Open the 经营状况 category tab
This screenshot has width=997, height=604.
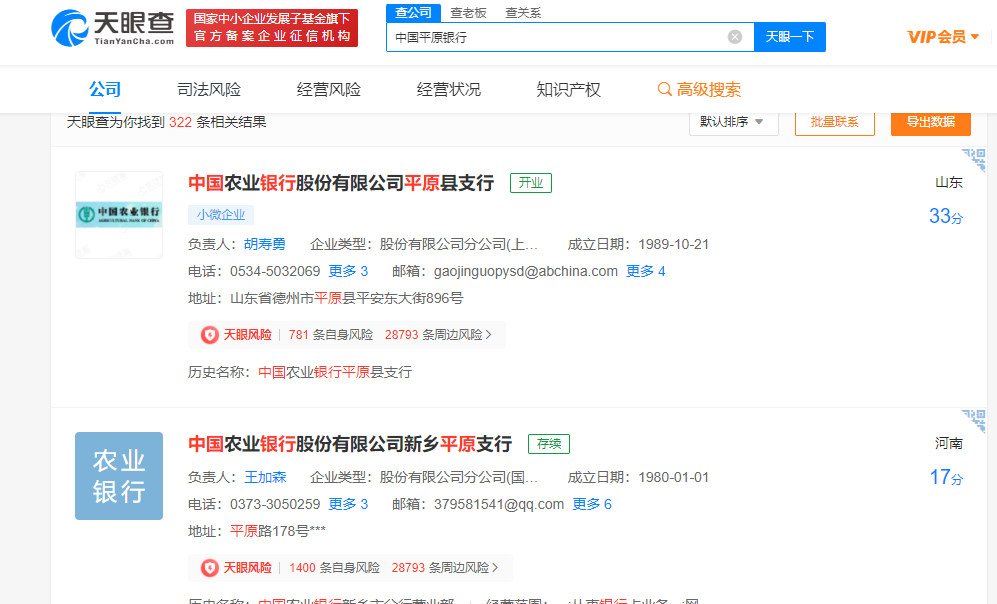click(x=448, y=90)
